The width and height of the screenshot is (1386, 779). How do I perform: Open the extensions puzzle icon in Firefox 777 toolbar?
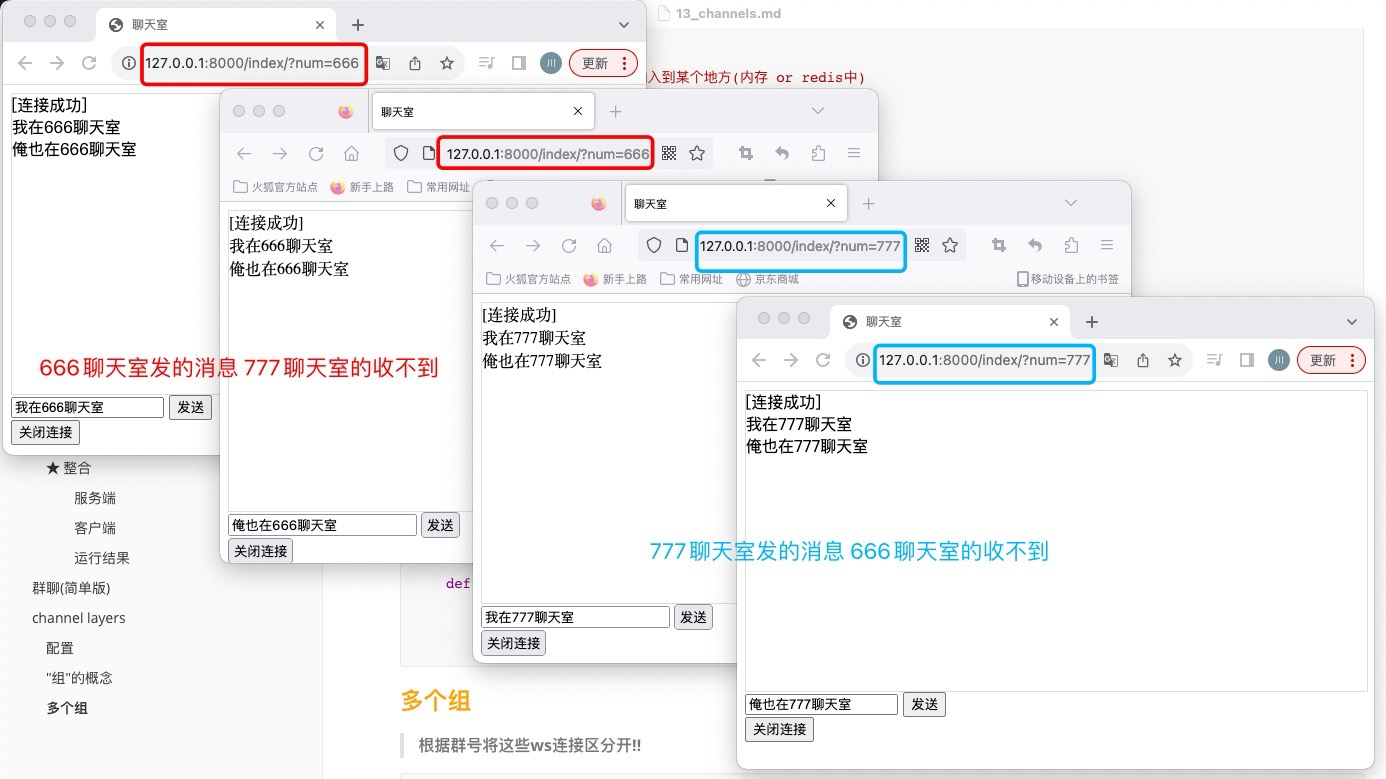coord(1071,245)
